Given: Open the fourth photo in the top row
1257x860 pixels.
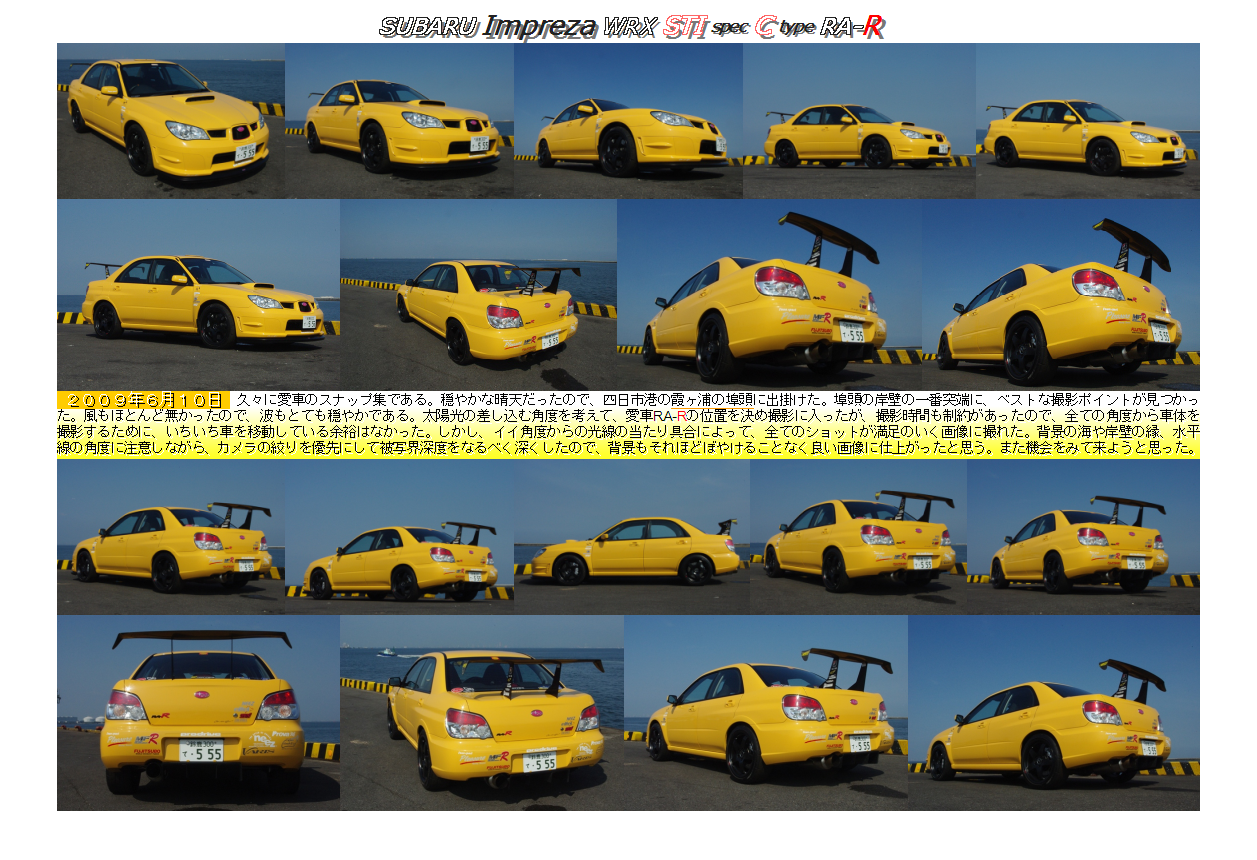Looking at the screenshot, I should pos(859,120).
